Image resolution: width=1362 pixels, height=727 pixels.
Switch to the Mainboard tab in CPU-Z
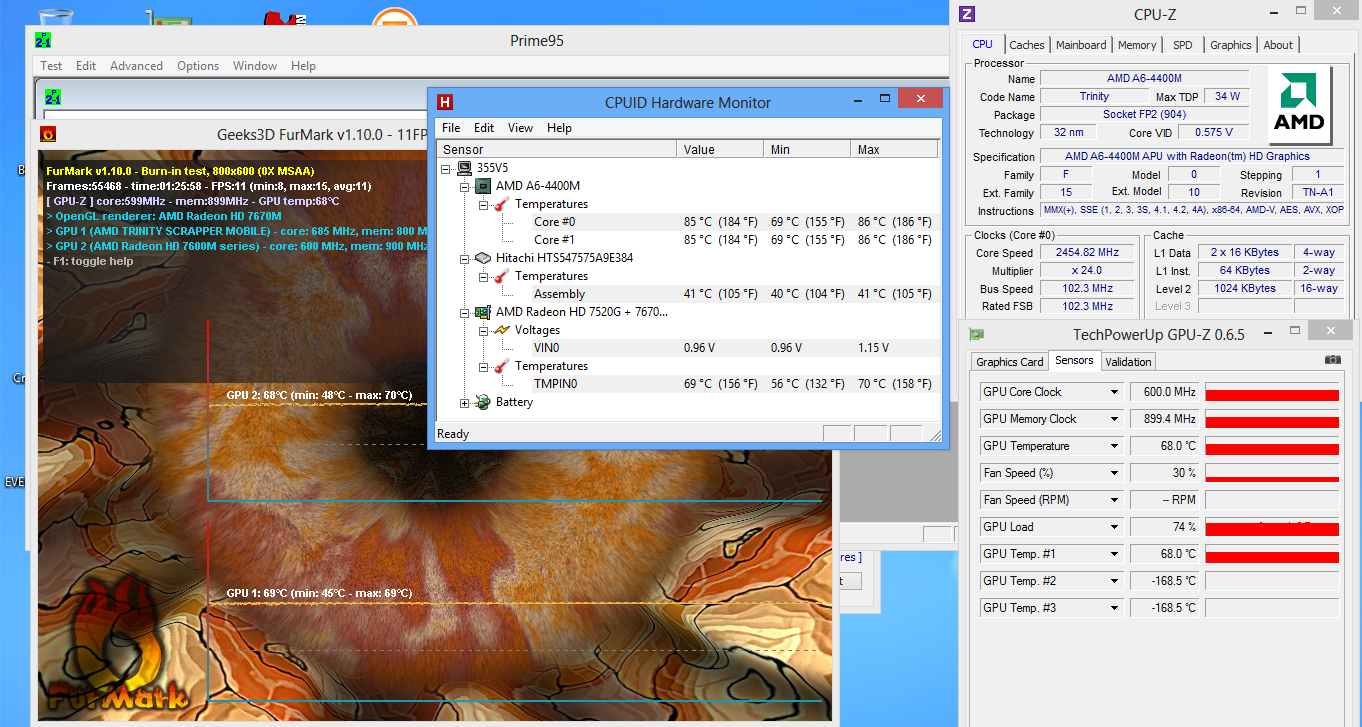(1081, 45)
